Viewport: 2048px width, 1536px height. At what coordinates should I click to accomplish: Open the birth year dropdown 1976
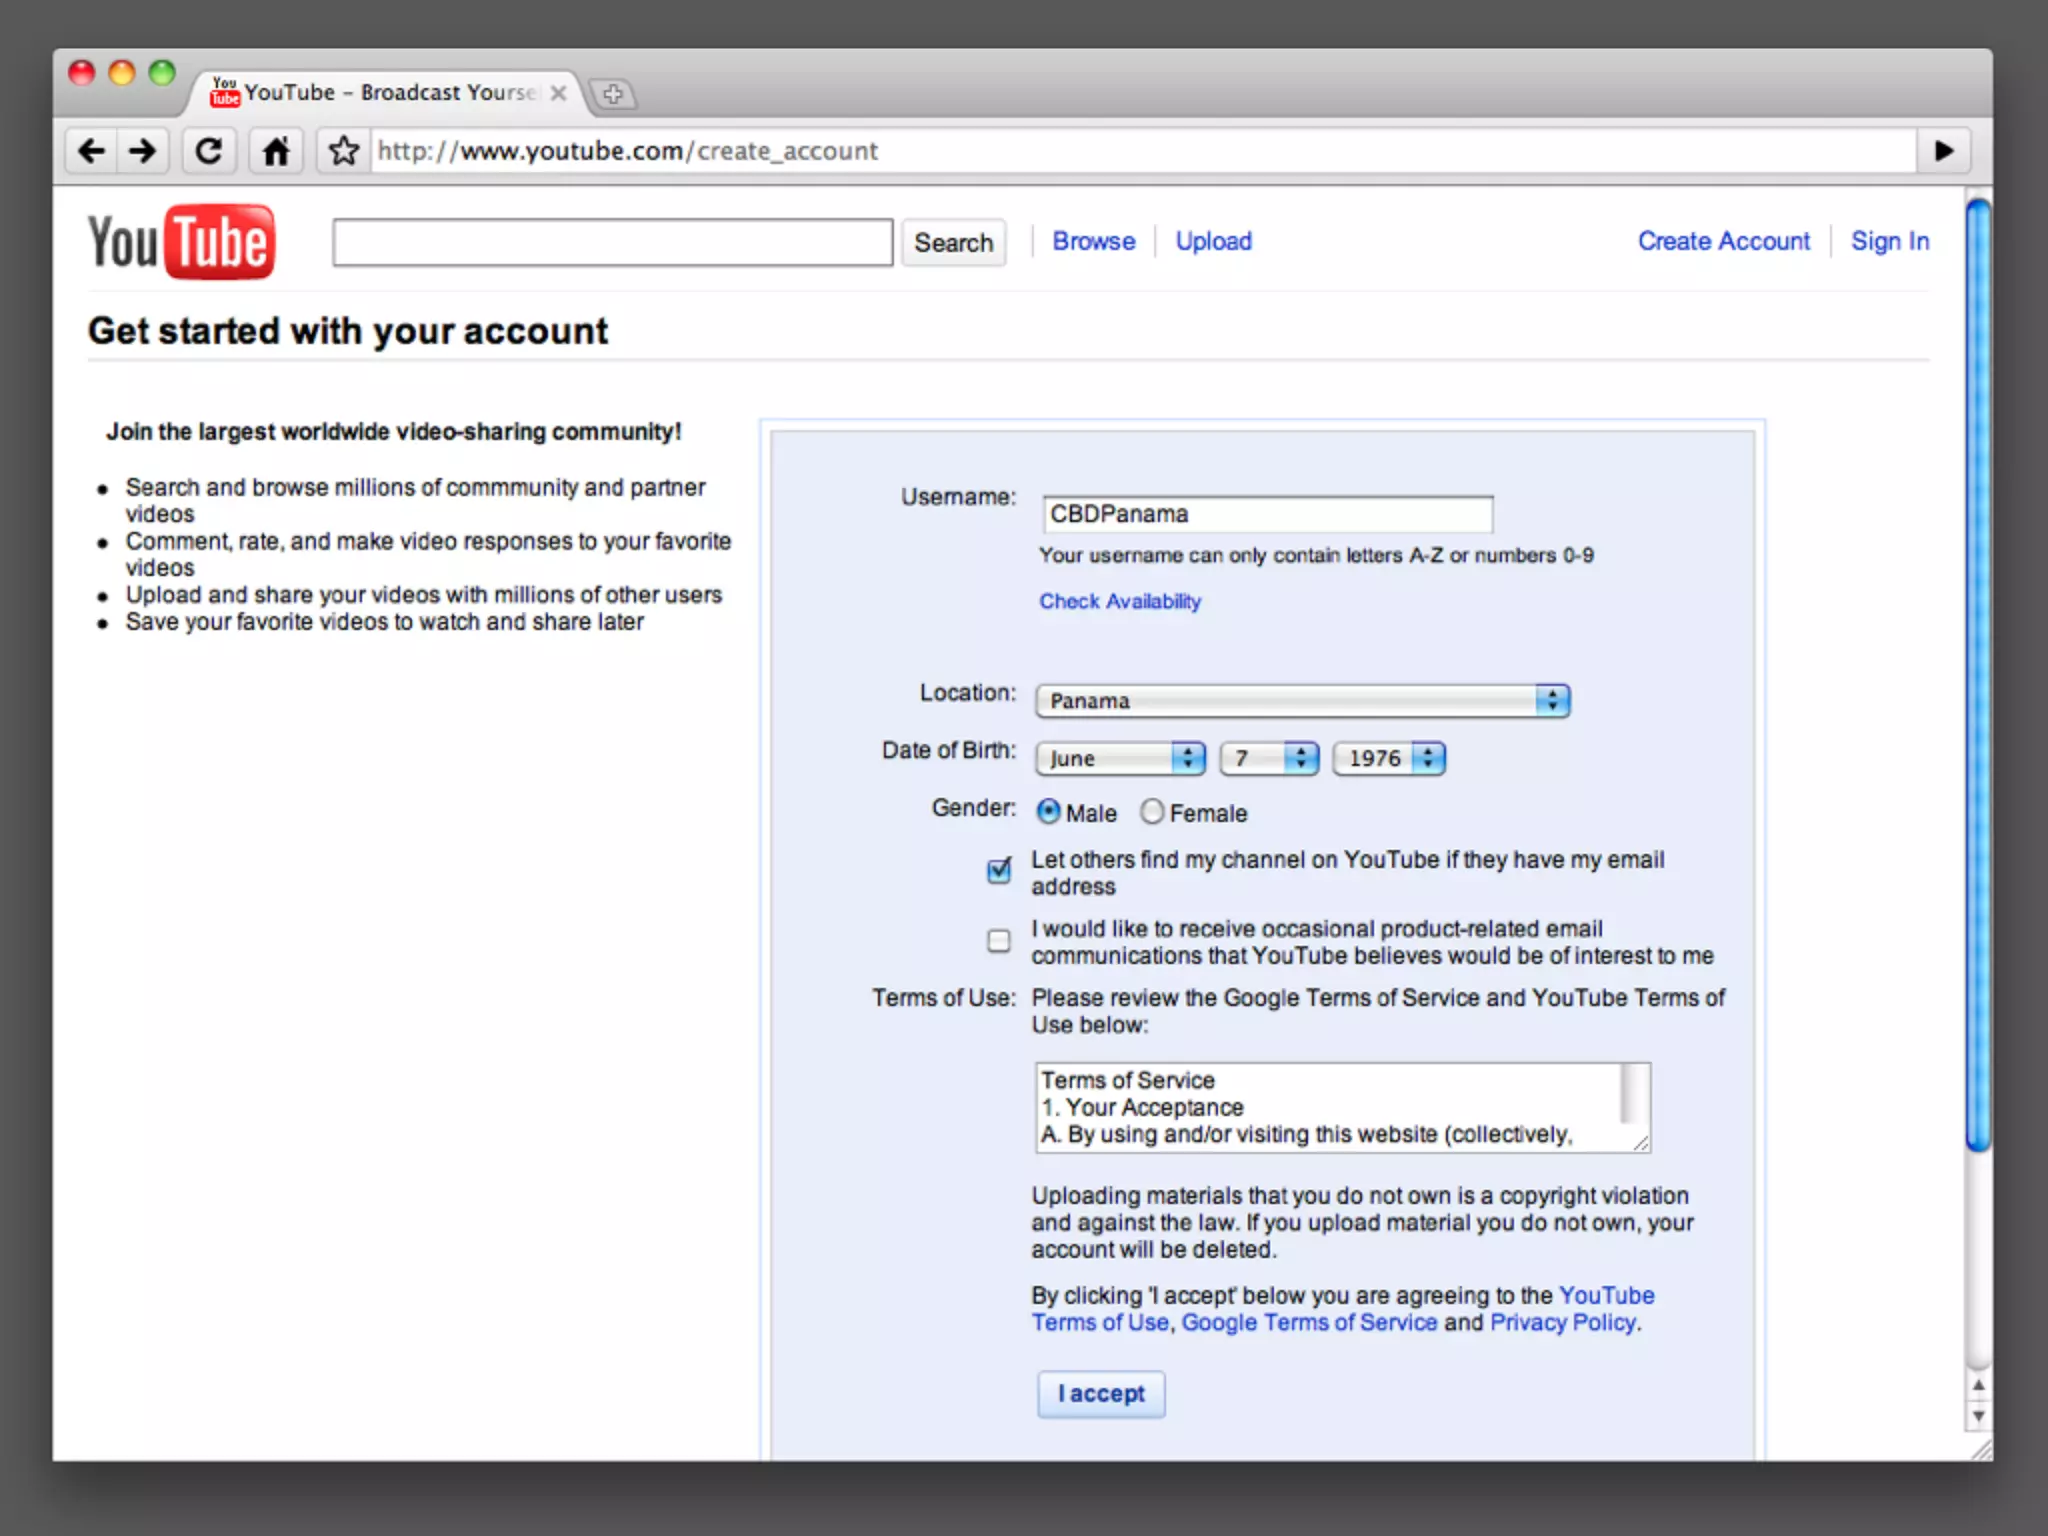[x=1388, y=758]
